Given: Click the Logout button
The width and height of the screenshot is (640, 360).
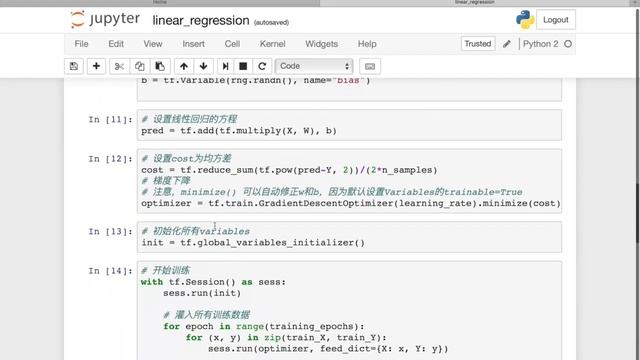Looking at the screenshot, I should pos(556,20).
